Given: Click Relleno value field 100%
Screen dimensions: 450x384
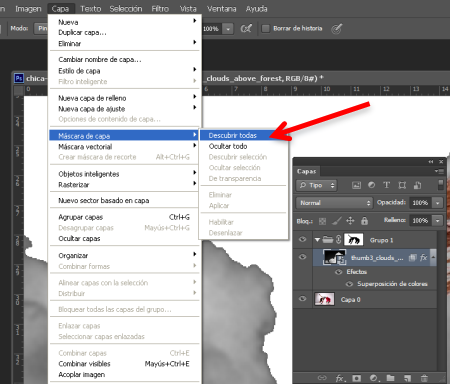Looking at the screenshot, I should coord(421,220).
